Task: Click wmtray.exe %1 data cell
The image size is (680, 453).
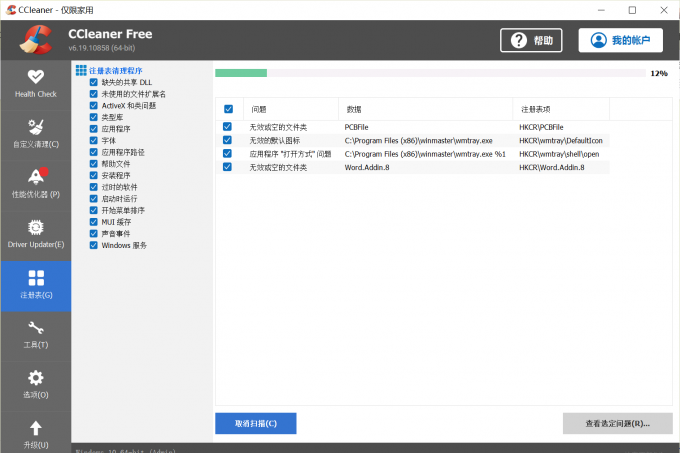Action: tap(425, 154)
